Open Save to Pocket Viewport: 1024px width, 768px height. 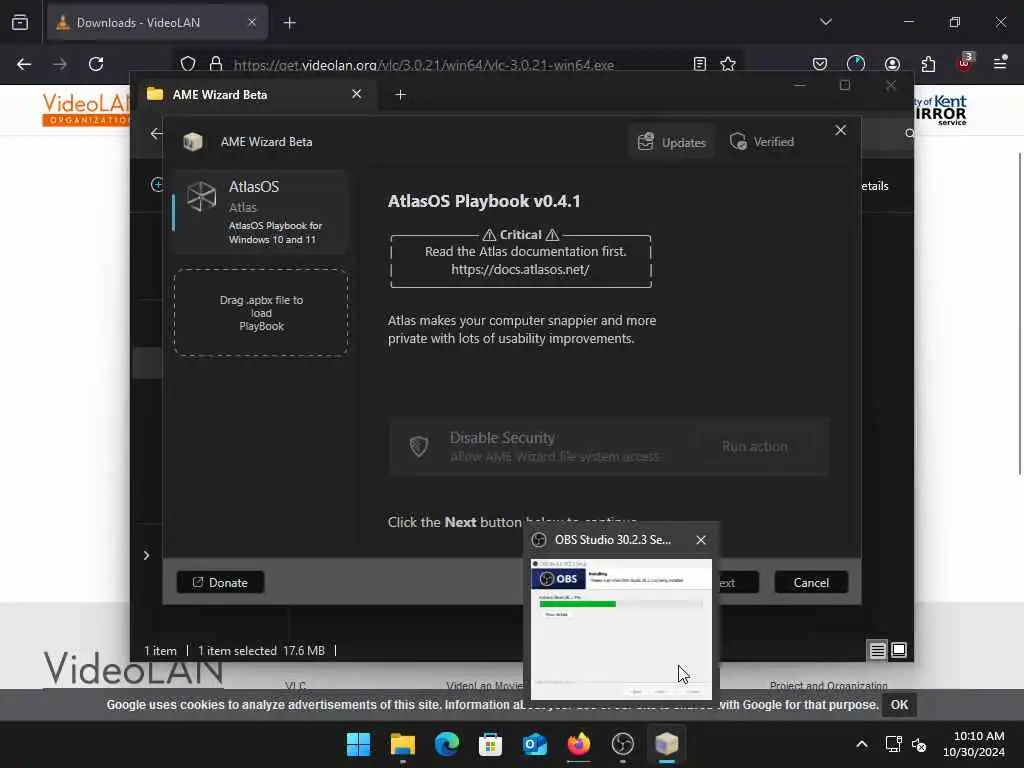coord(820,64)
